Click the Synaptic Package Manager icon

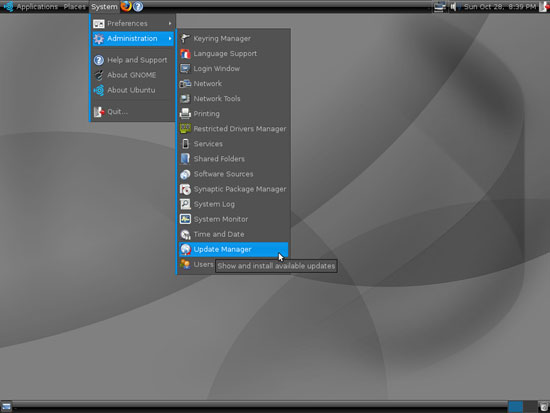point(185,189)
